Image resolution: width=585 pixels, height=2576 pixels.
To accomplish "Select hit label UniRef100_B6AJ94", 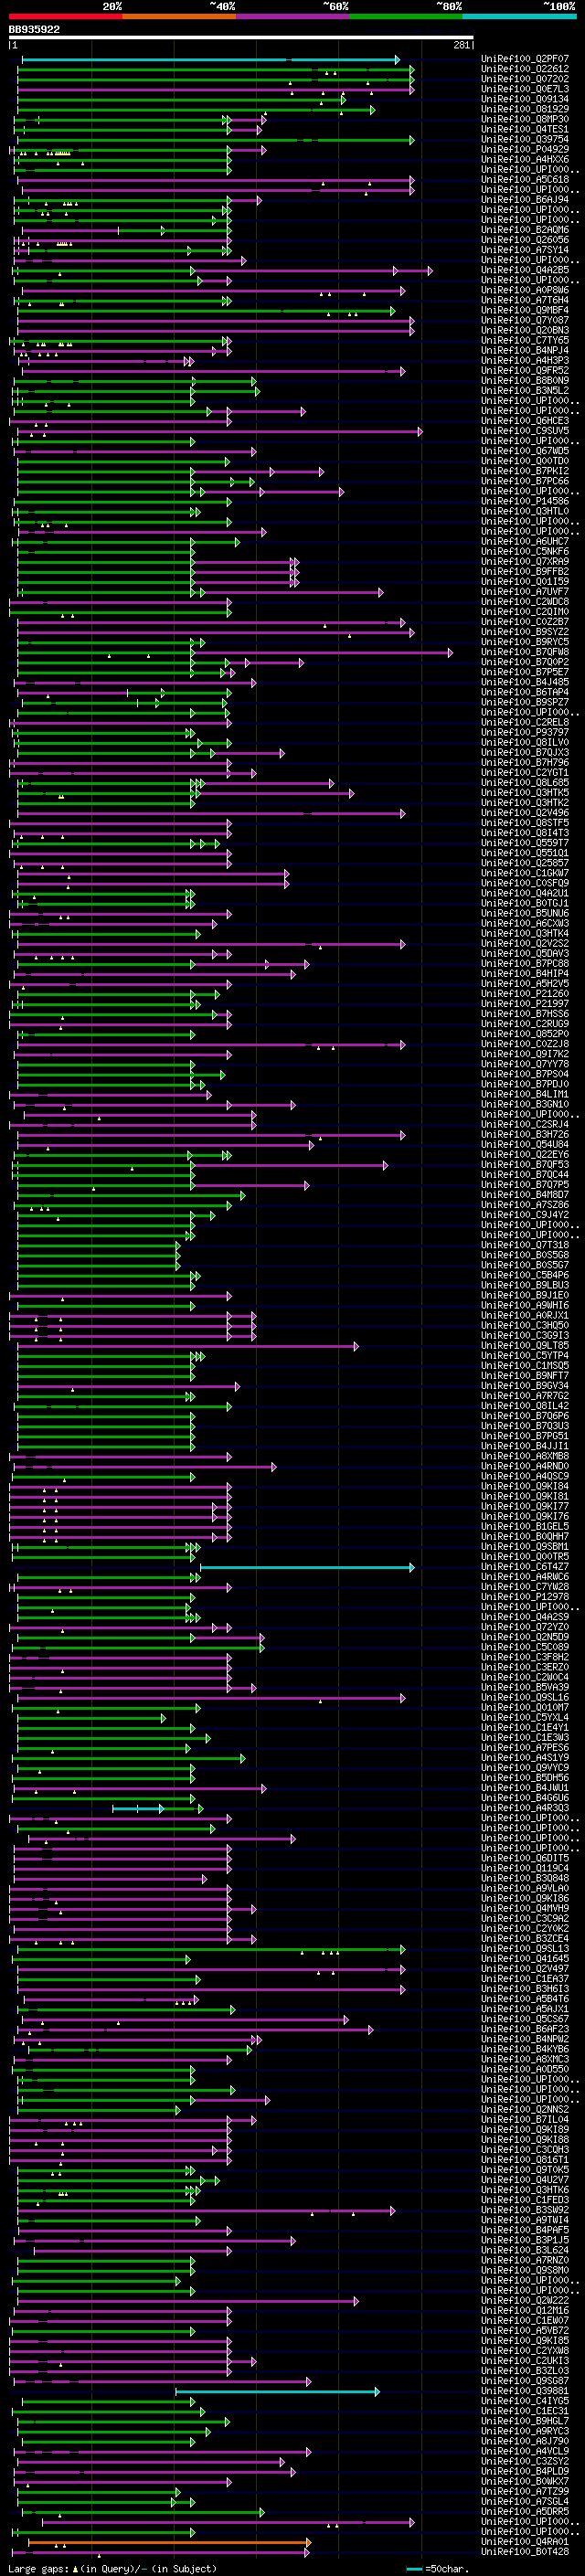I will click(x=525, y=200).
